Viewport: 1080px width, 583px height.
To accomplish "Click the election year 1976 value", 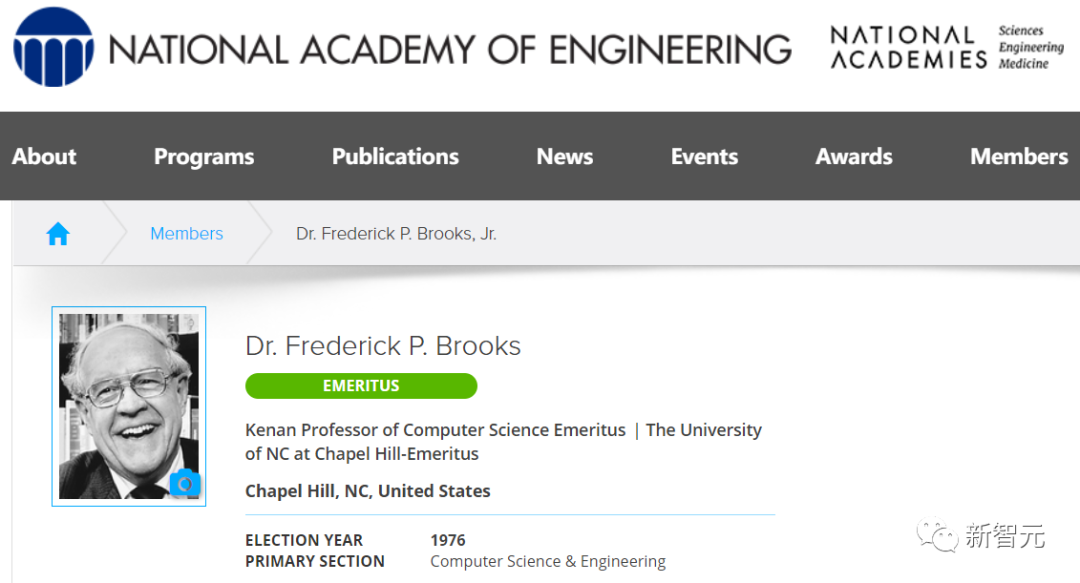I will click(x=448, y=540).
